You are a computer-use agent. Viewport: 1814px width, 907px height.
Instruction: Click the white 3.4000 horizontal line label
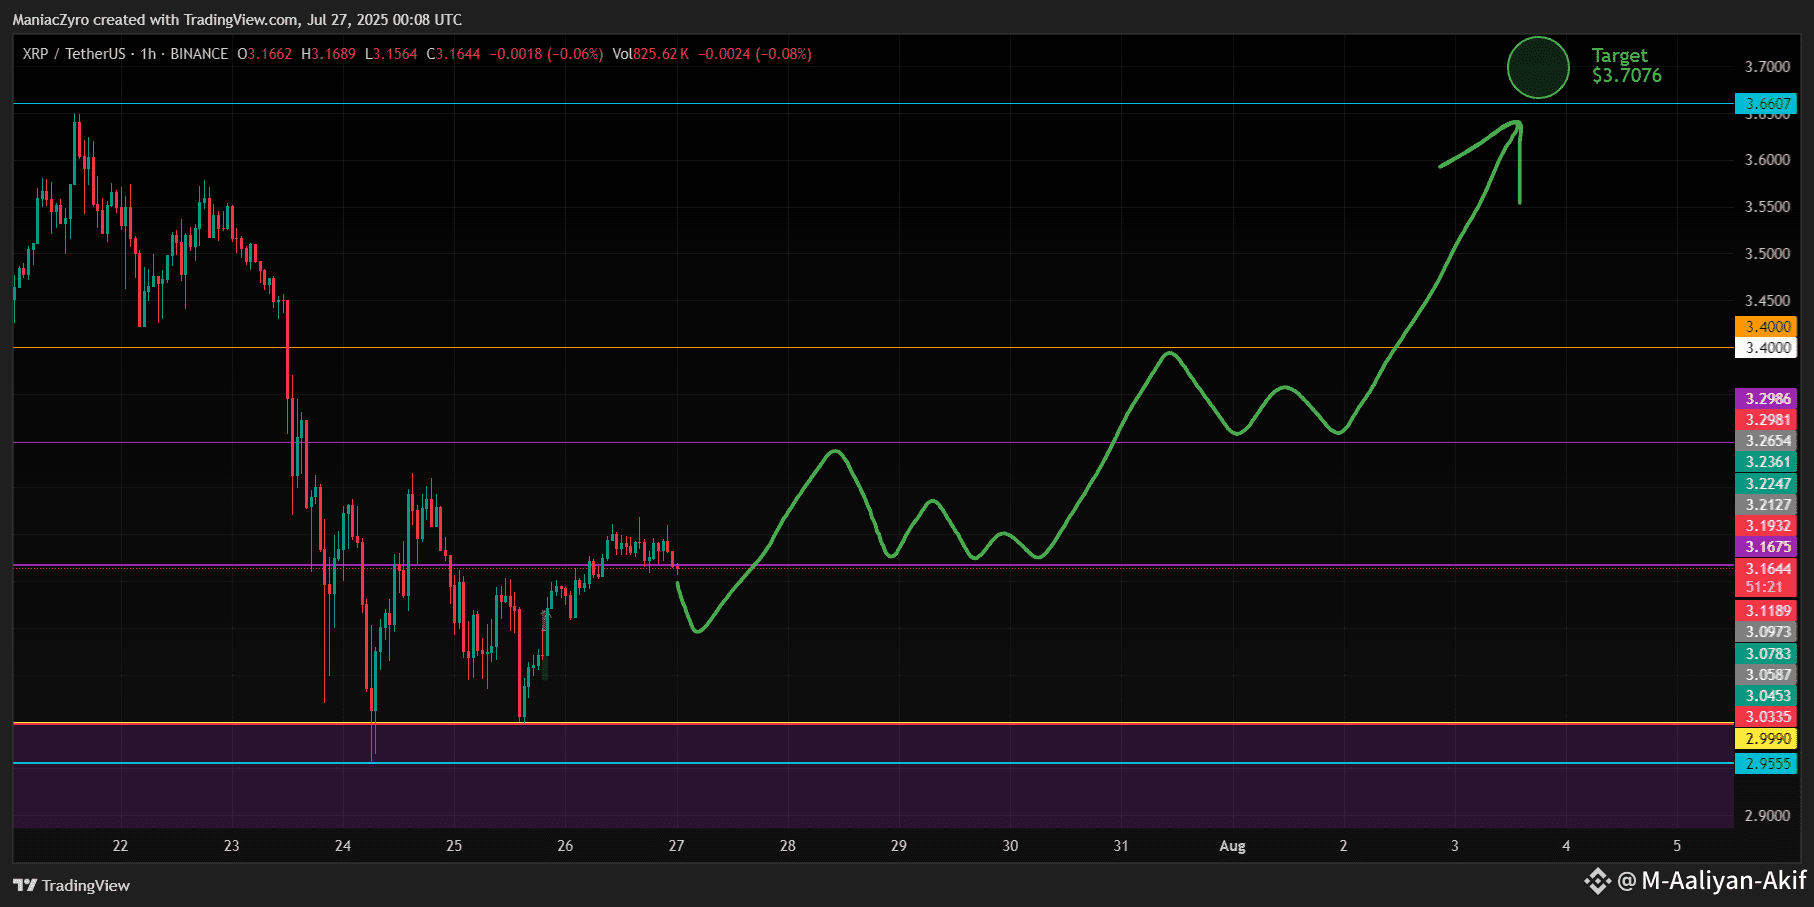1765,347
